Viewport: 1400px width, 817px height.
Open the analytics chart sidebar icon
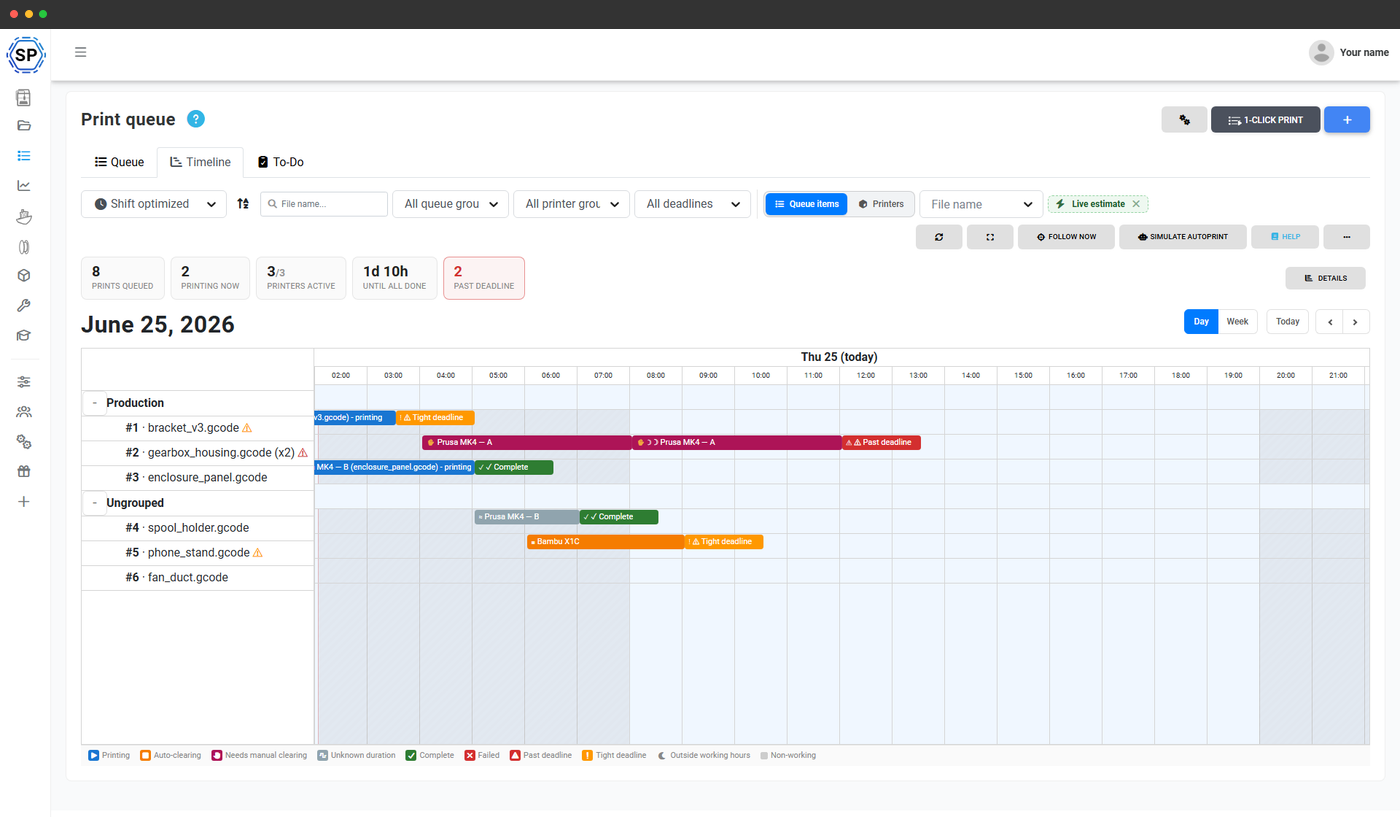coord(24,185)
